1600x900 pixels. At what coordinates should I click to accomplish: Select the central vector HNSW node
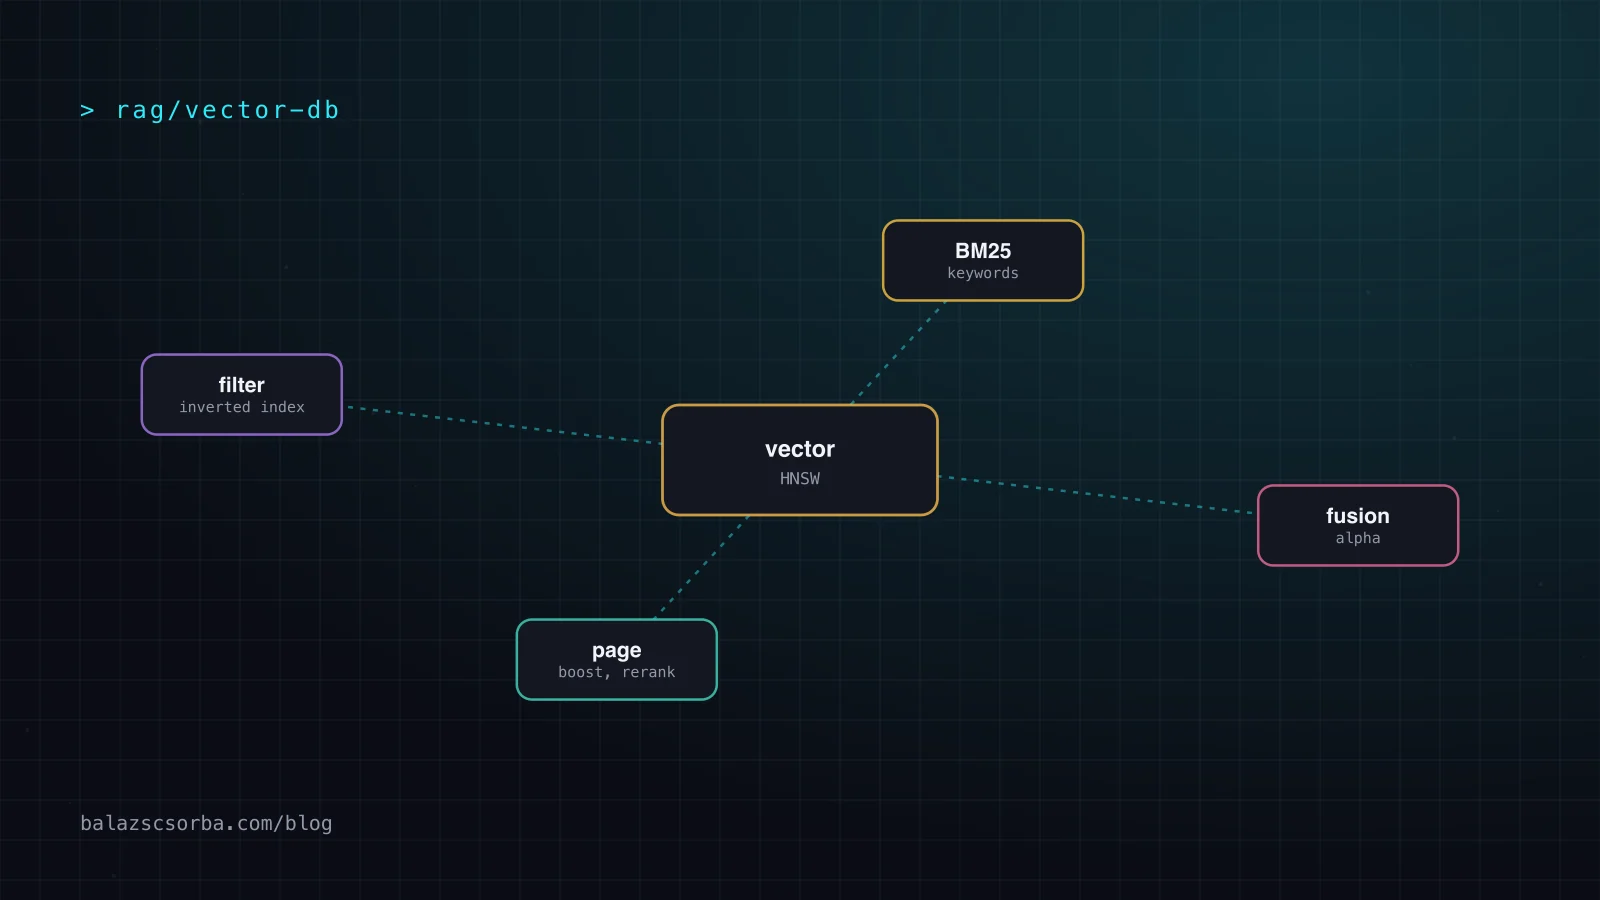(x=800, y=460)
